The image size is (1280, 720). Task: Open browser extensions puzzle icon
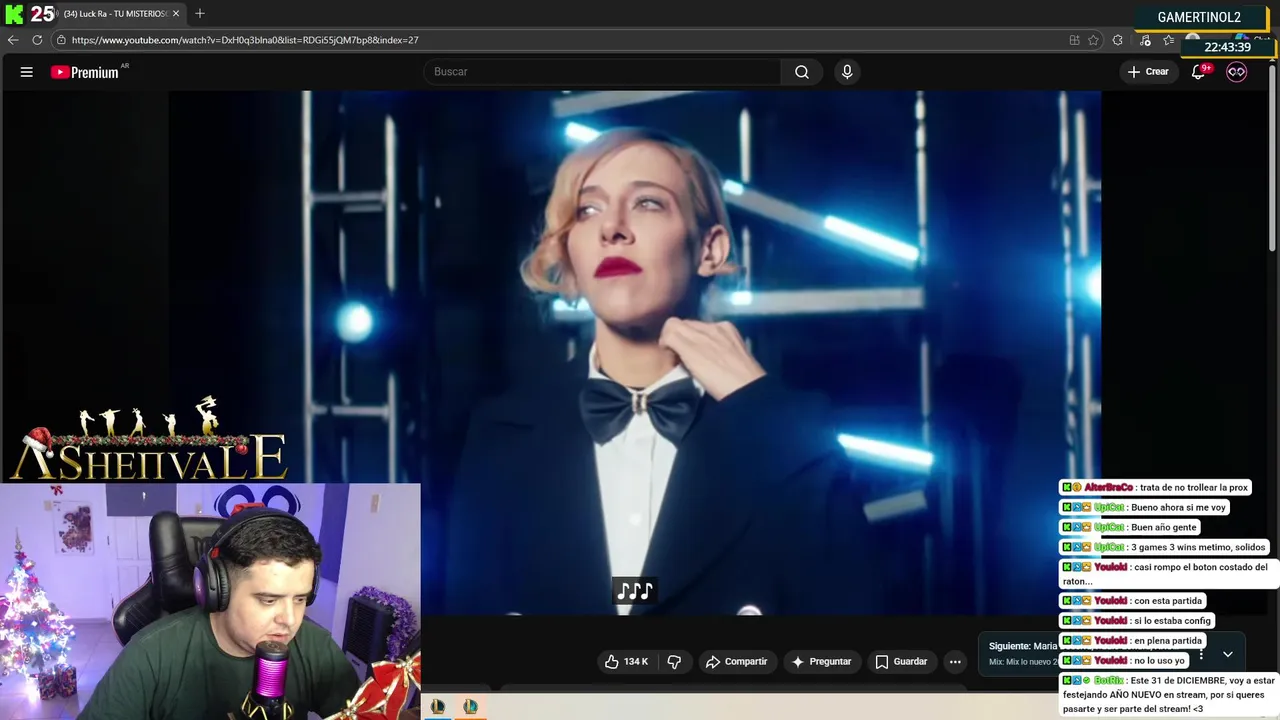[x=1118, y=40]
